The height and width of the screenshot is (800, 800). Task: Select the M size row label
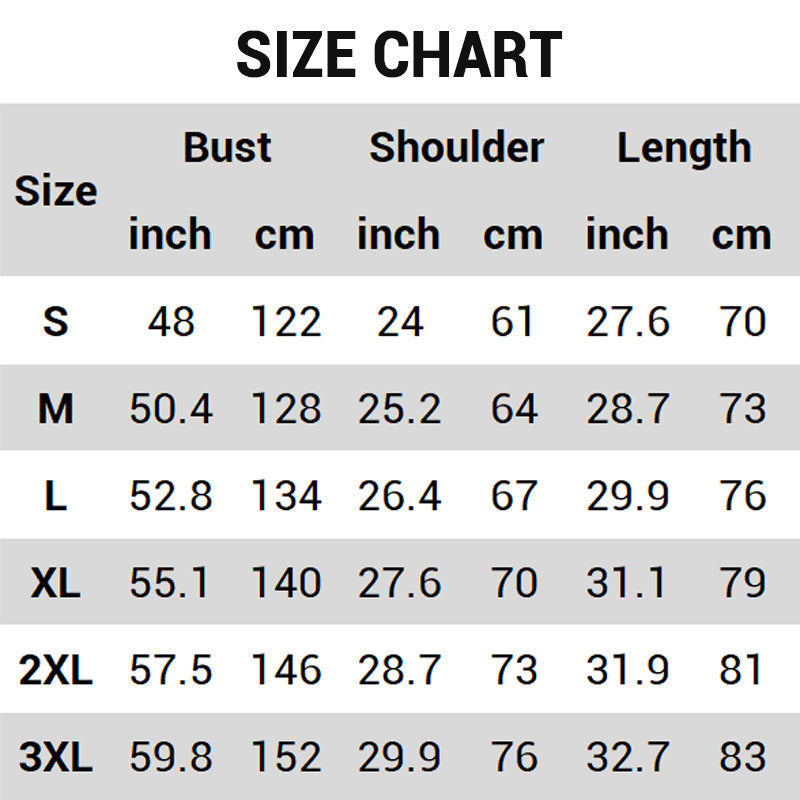56,409
